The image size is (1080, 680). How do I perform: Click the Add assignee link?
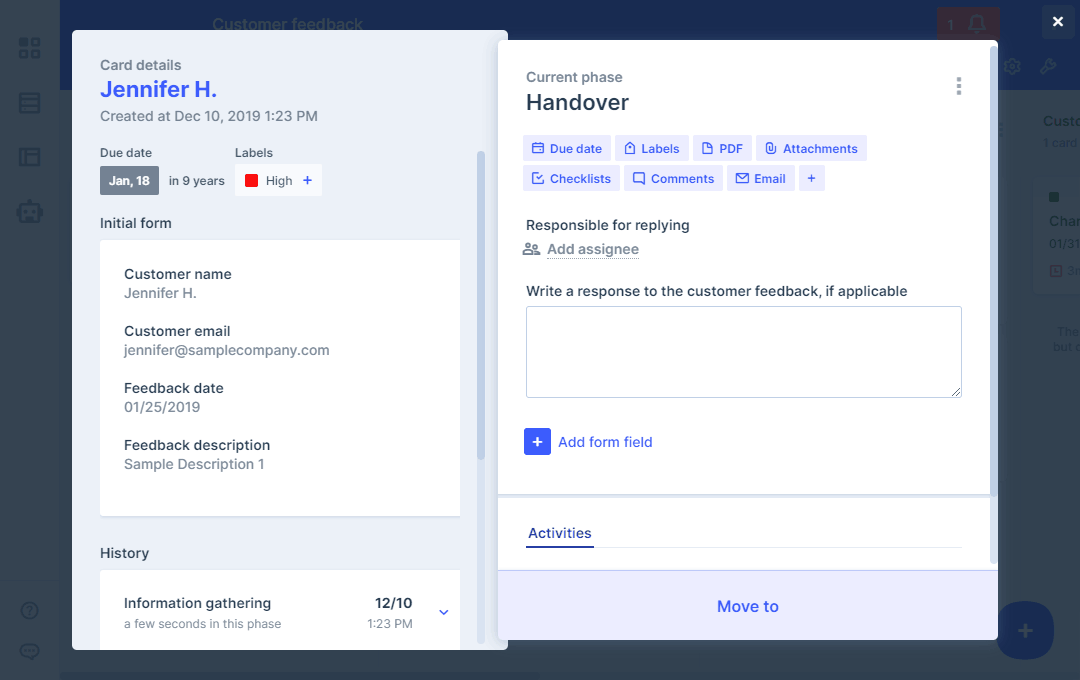click(x=592, y=250)
